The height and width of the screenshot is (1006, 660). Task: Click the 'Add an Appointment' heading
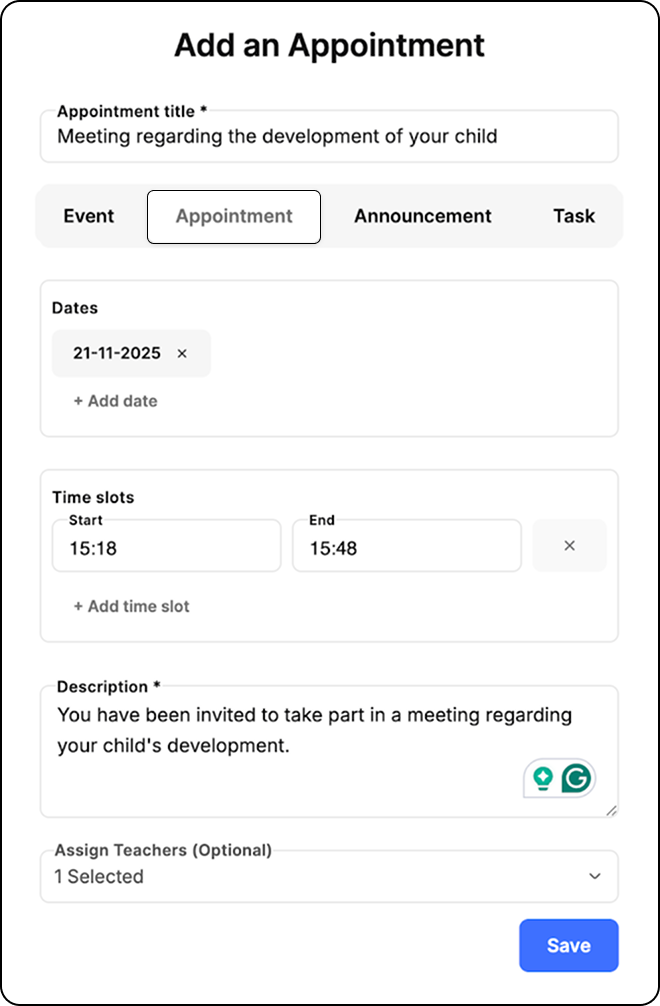pyautogui.click(x=330, y=46)
